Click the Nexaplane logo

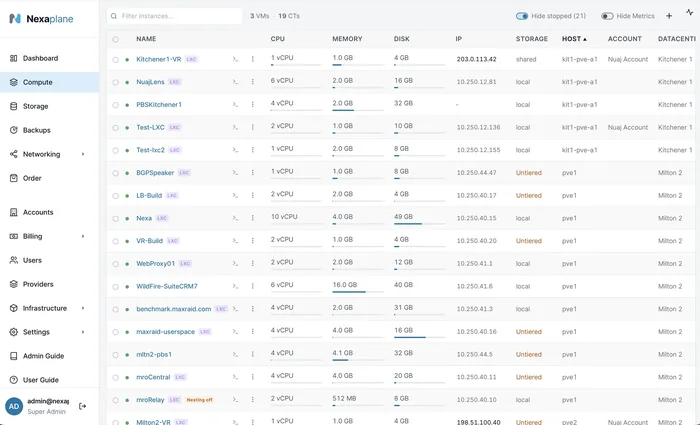pyautogui.click(x=41, y=19)
